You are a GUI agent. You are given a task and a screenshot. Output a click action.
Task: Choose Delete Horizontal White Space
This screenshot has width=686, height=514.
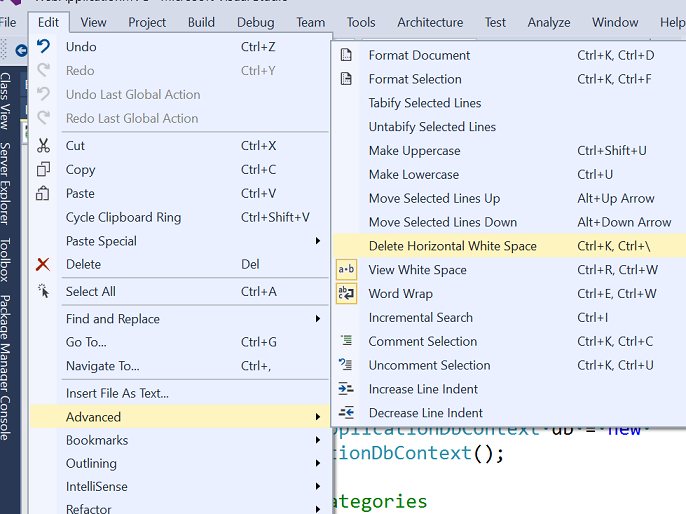point(452,246)
